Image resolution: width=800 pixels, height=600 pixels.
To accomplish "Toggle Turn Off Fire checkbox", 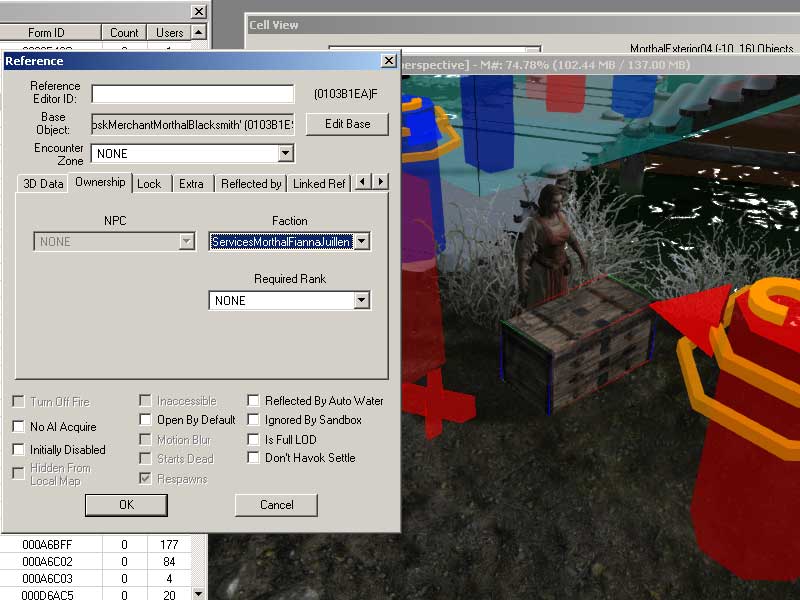I will (x=18, y=402).
